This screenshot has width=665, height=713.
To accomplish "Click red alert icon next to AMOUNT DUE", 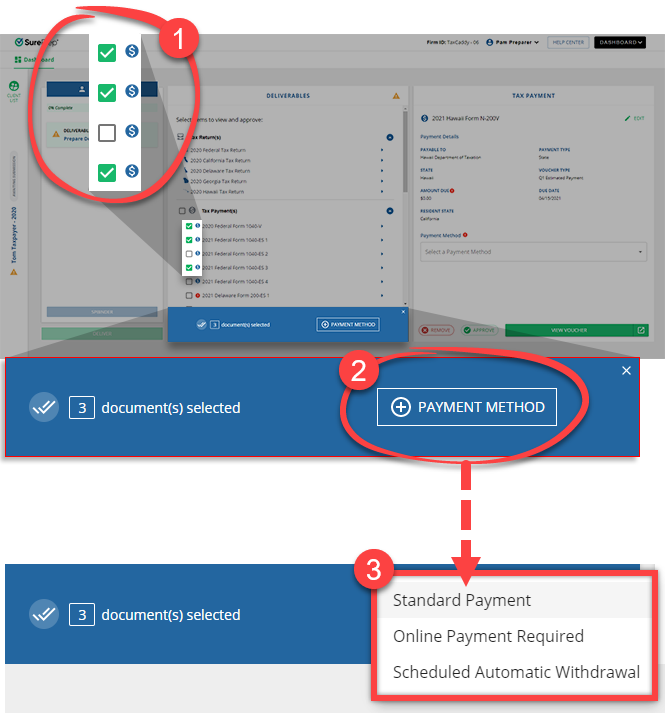I will point(452,191).
